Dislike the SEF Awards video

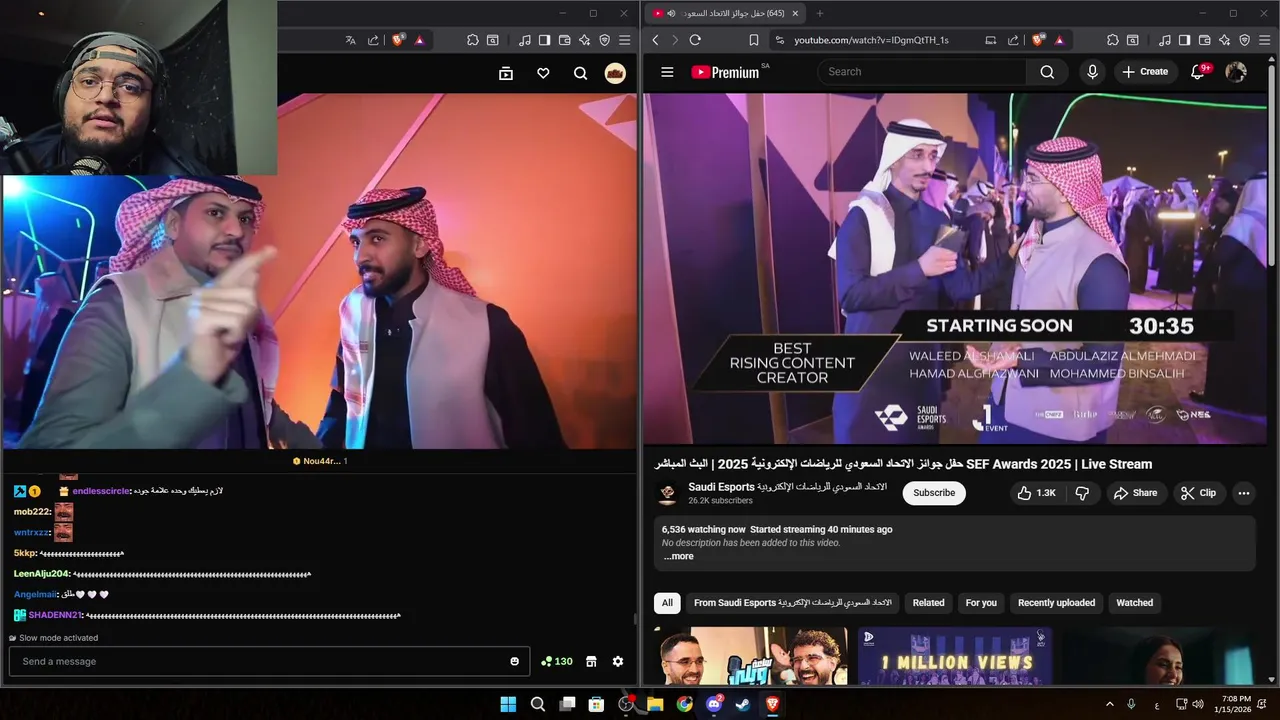click(1082, 493)
